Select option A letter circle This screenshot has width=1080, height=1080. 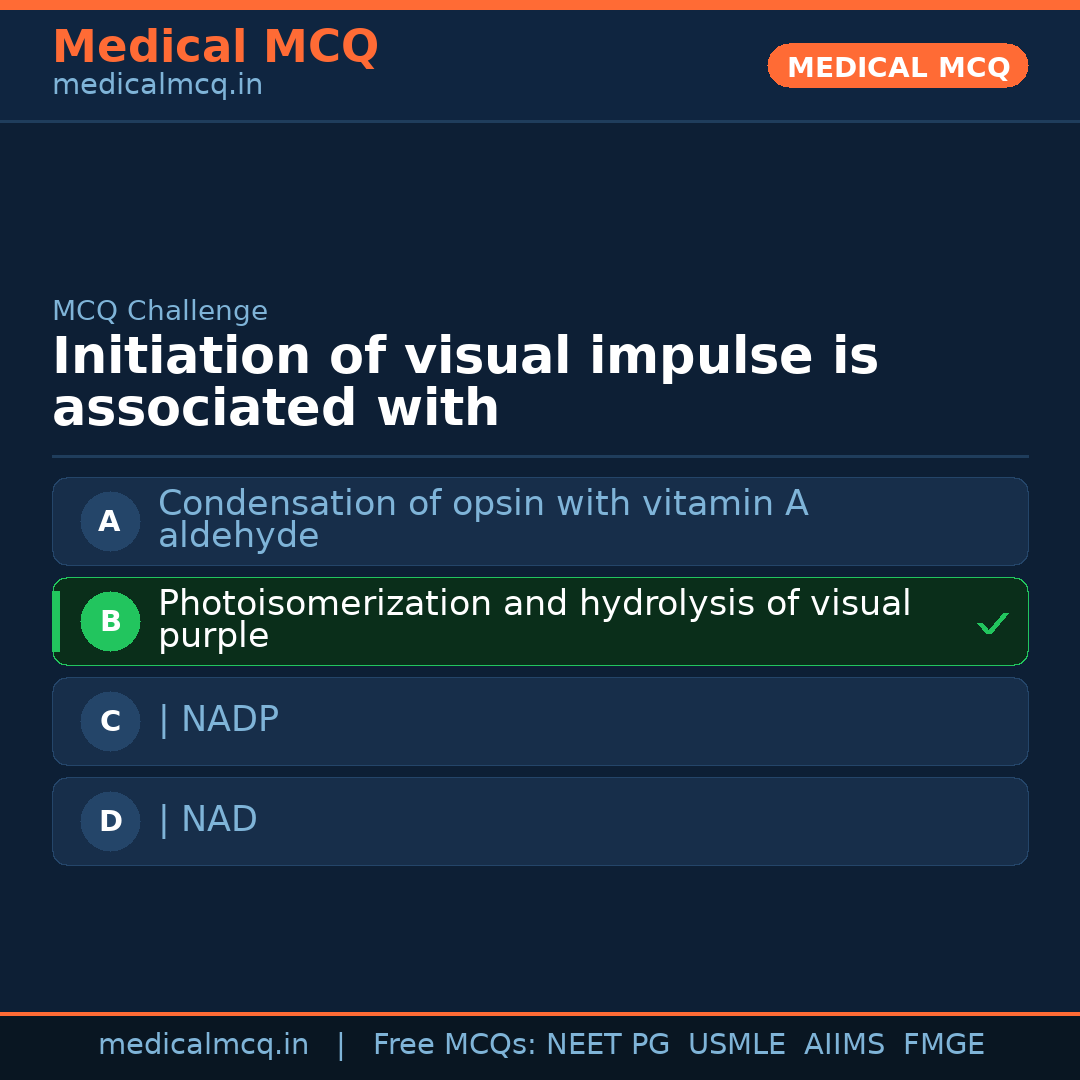[110, 521]
